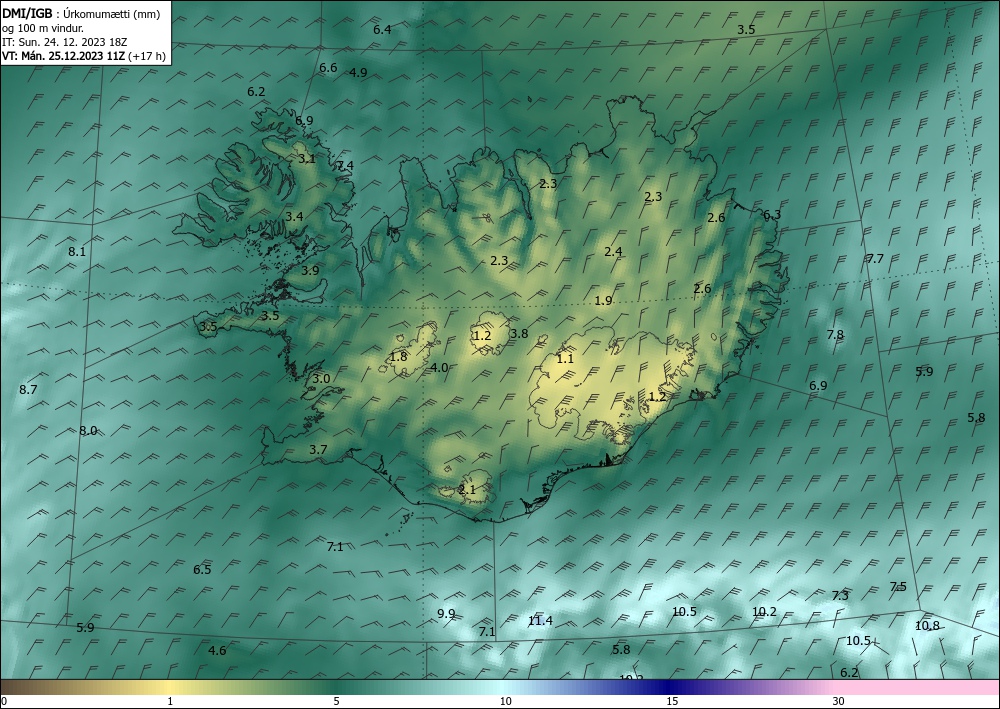The width and height of the screenshot is (1000, 709).
Task: Click the 6.5 value on the map
Action: [x=202, y=570]
